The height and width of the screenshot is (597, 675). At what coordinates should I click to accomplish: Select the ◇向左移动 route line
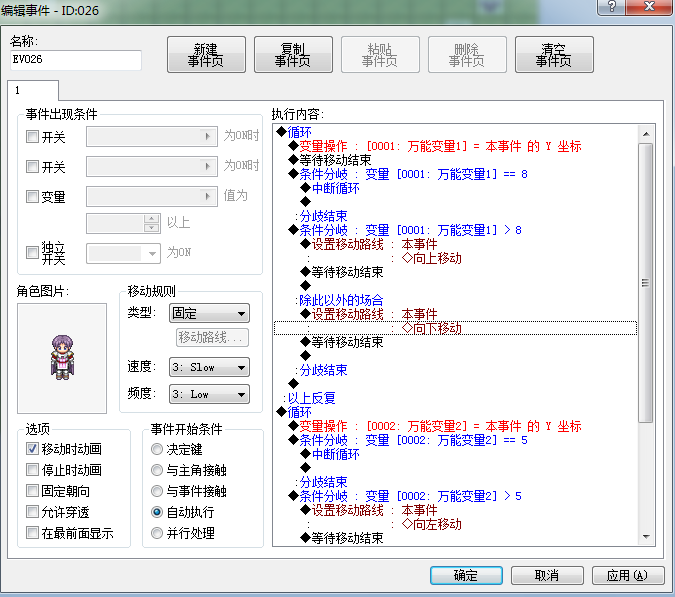[455, 524]
